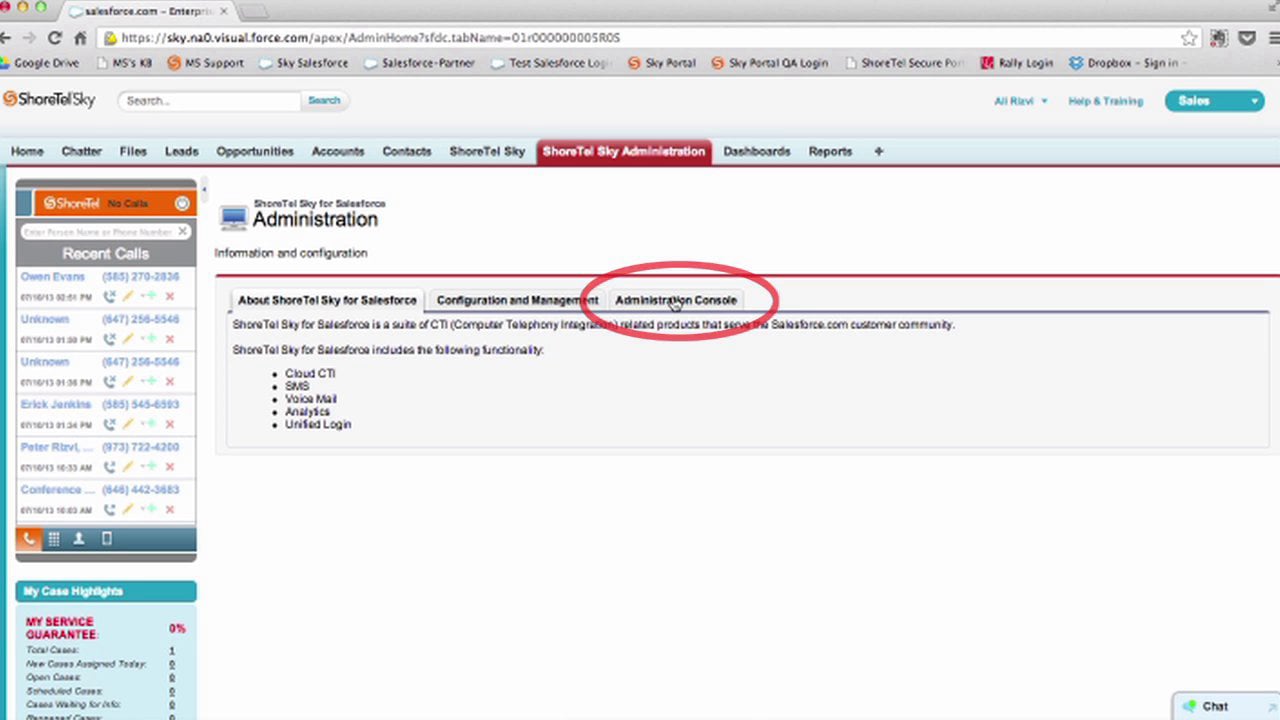1280x720 pixels.
Task: Click the pencil edit icon for Owen Evans
Action: pyautogui.click(x=128, y=296)
